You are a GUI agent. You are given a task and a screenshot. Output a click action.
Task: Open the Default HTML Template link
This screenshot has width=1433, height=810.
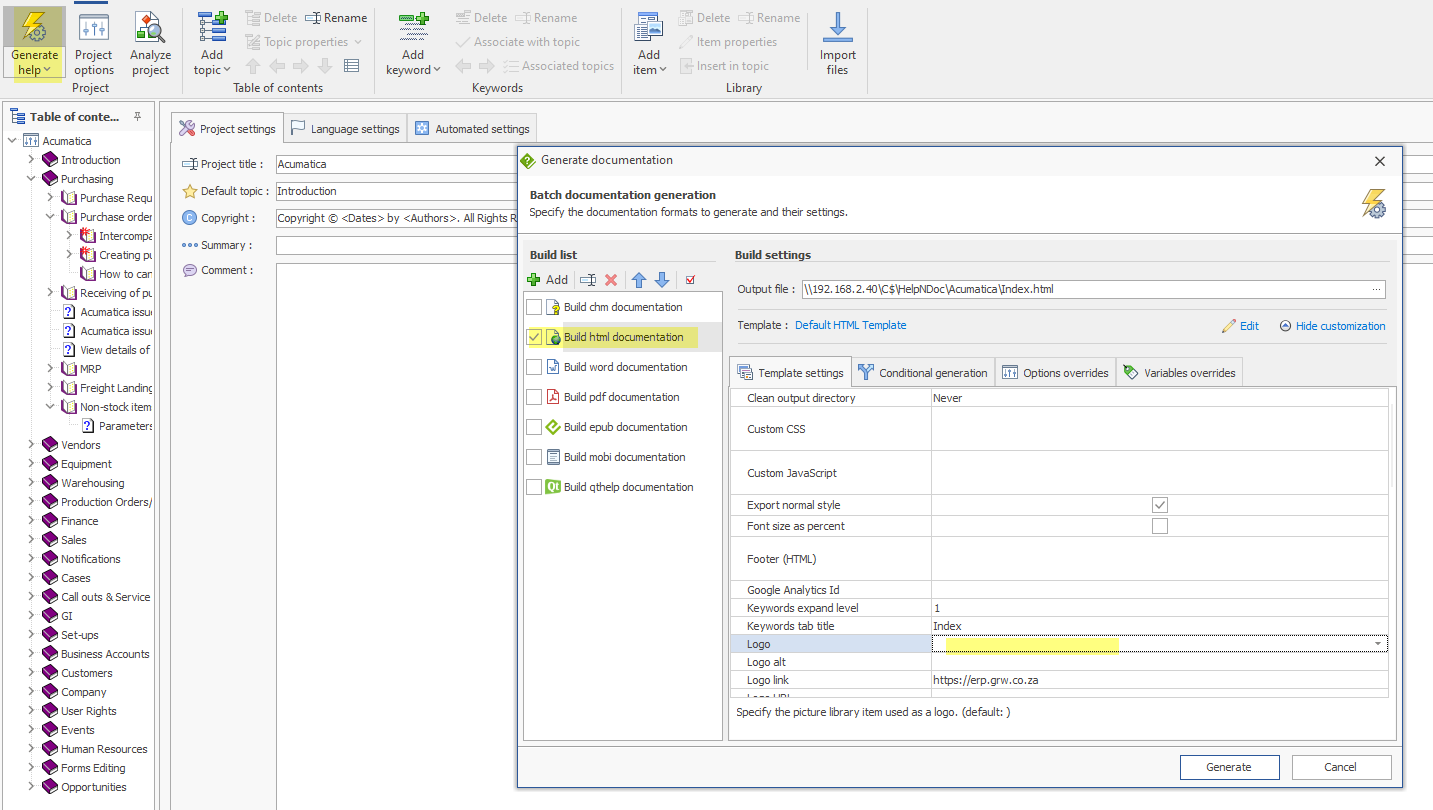850,325
